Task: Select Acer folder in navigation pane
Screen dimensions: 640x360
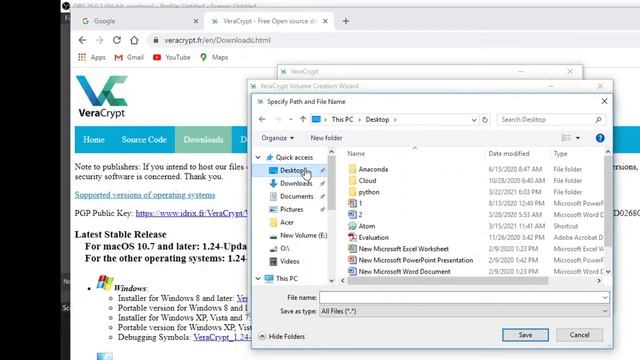Action: click(x=287, y=222)
